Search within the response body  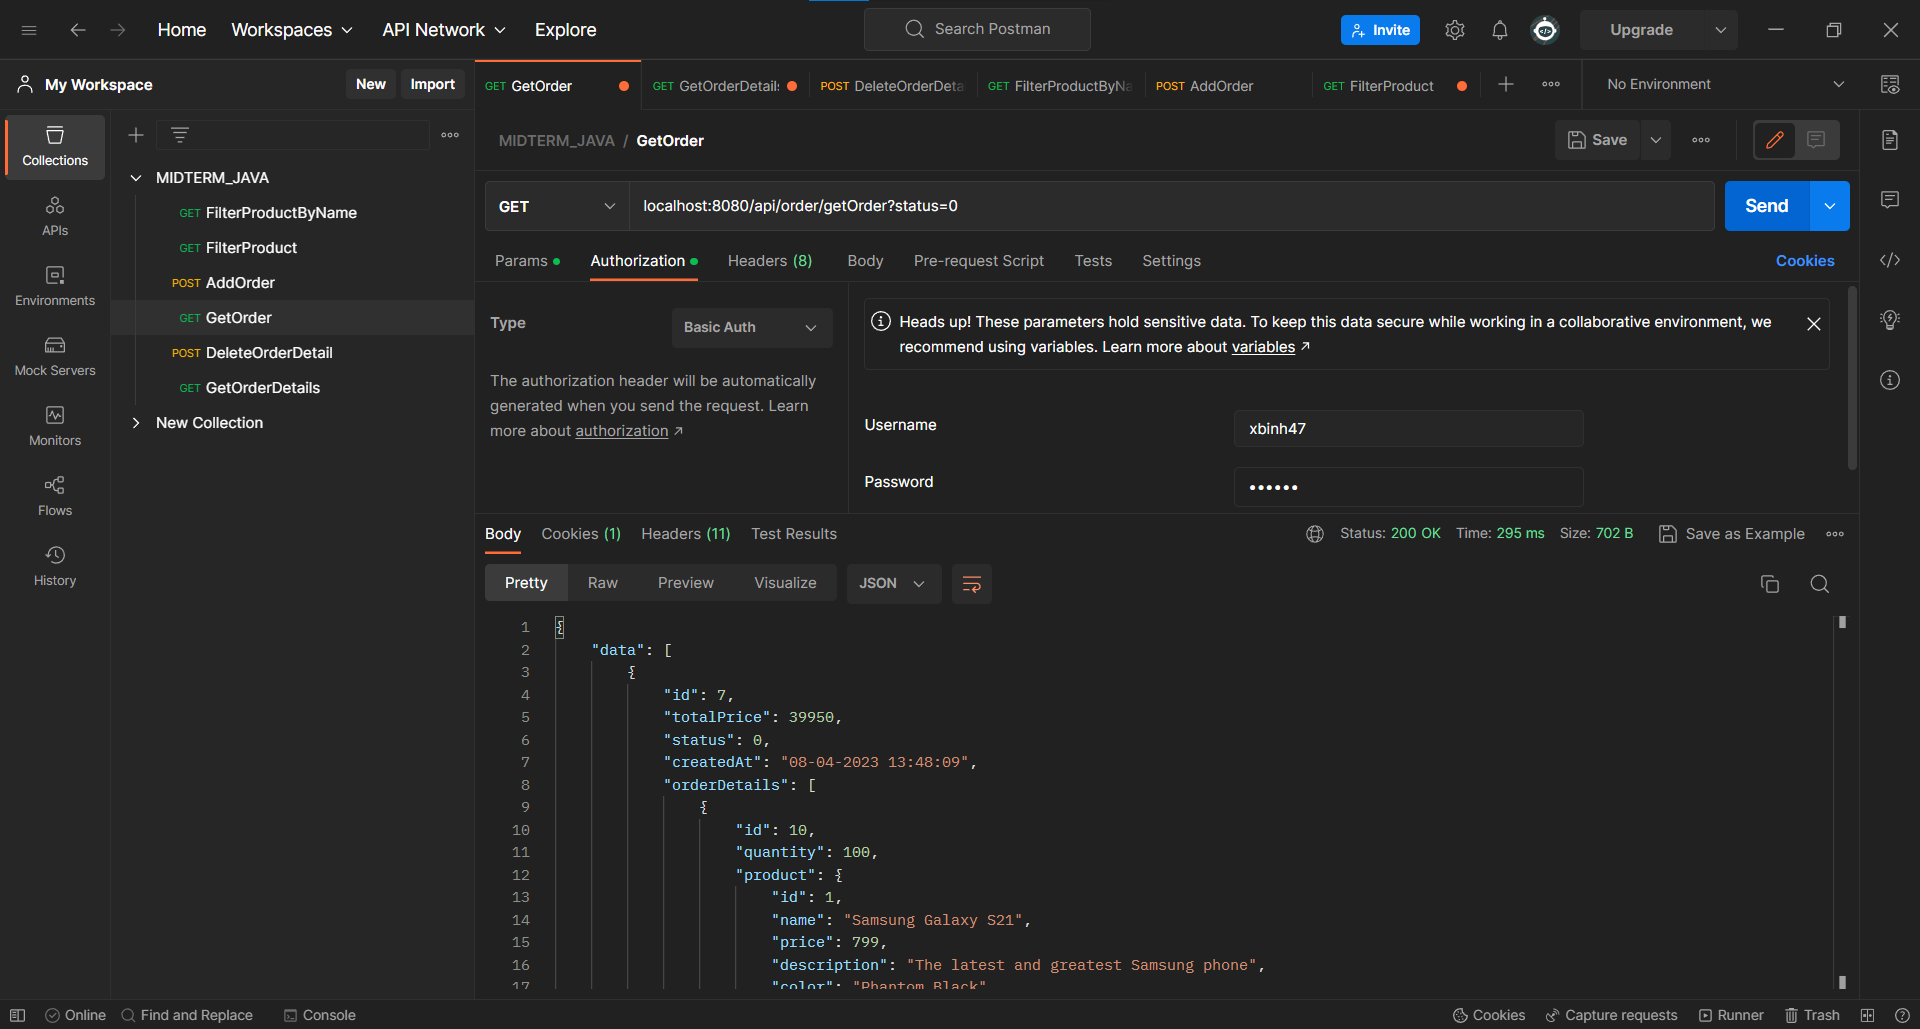[1820, 584]
